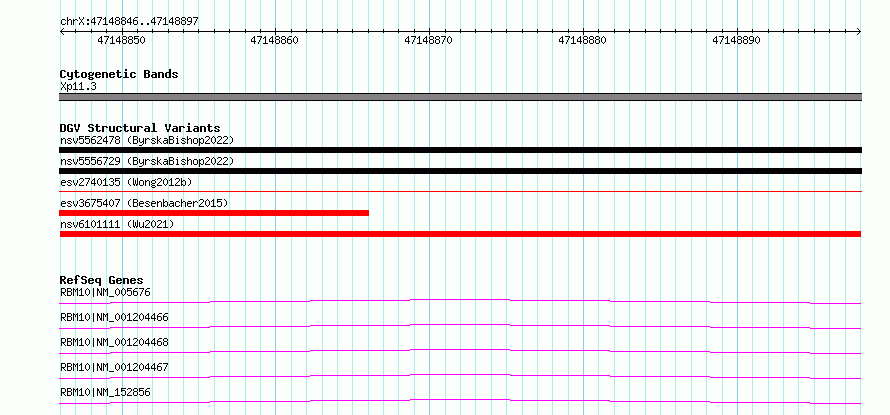Viewport: 890px width, 415px height.
Task: Select the Cytogenetic Bands track heading
Action: pos(119,74)
